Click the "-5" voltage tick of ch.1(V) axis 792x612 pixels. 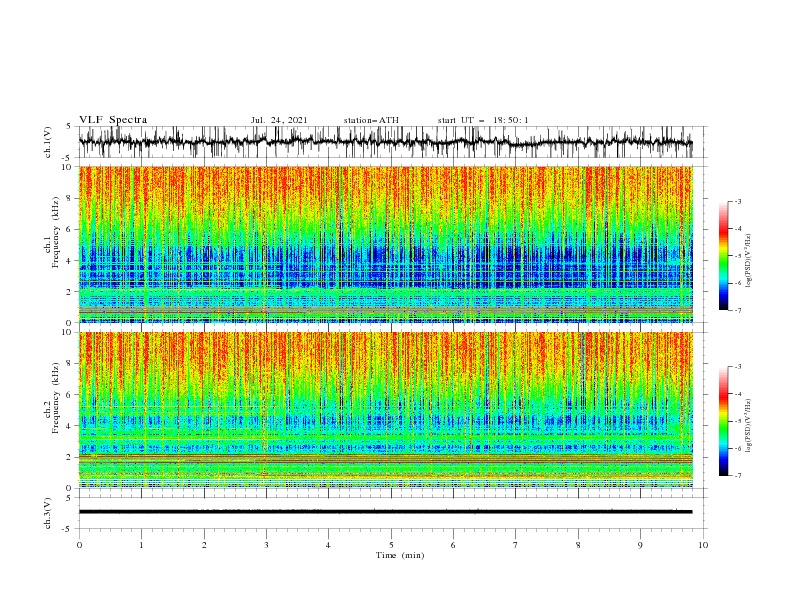point(67,158)
